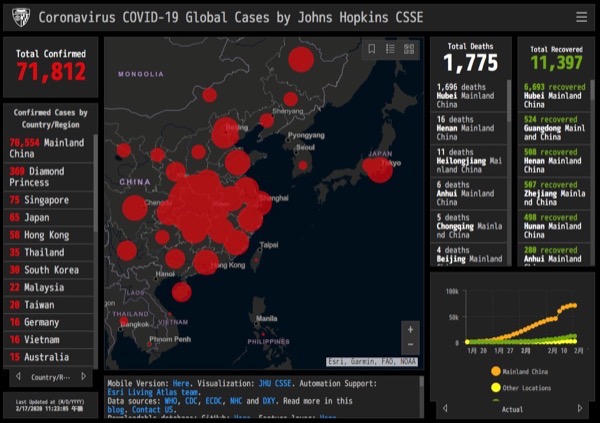Image resolution: width=600 pixels, height=423 pixels.
Task: Switch chart with left arrow beside Actual
Action: coord(445,408)
